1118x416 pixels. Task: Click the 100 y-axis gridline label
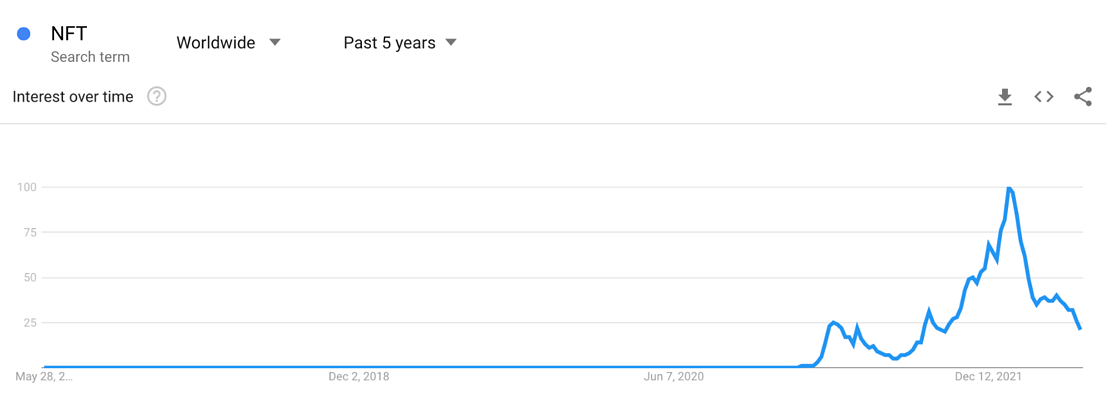click(26, 187)
